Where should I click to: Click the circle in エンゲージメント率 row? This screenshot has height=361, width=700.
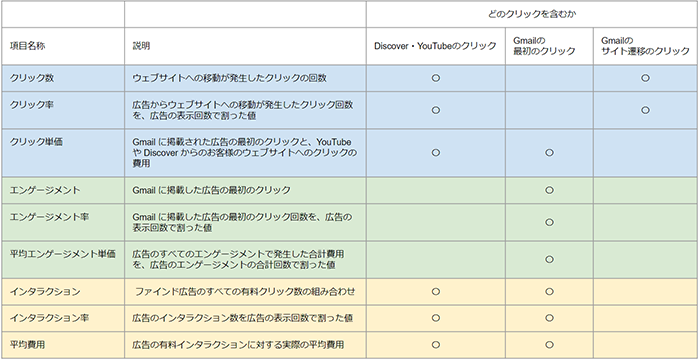tap(550, 222)
